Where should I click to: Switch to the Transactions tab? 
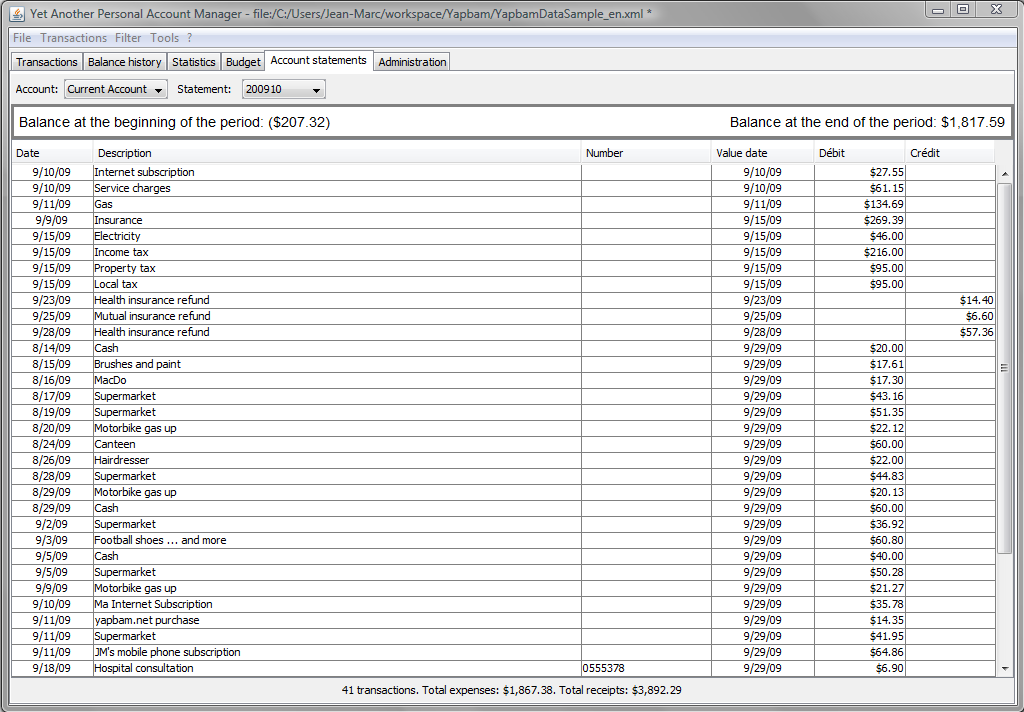click(x=46, y=62)
